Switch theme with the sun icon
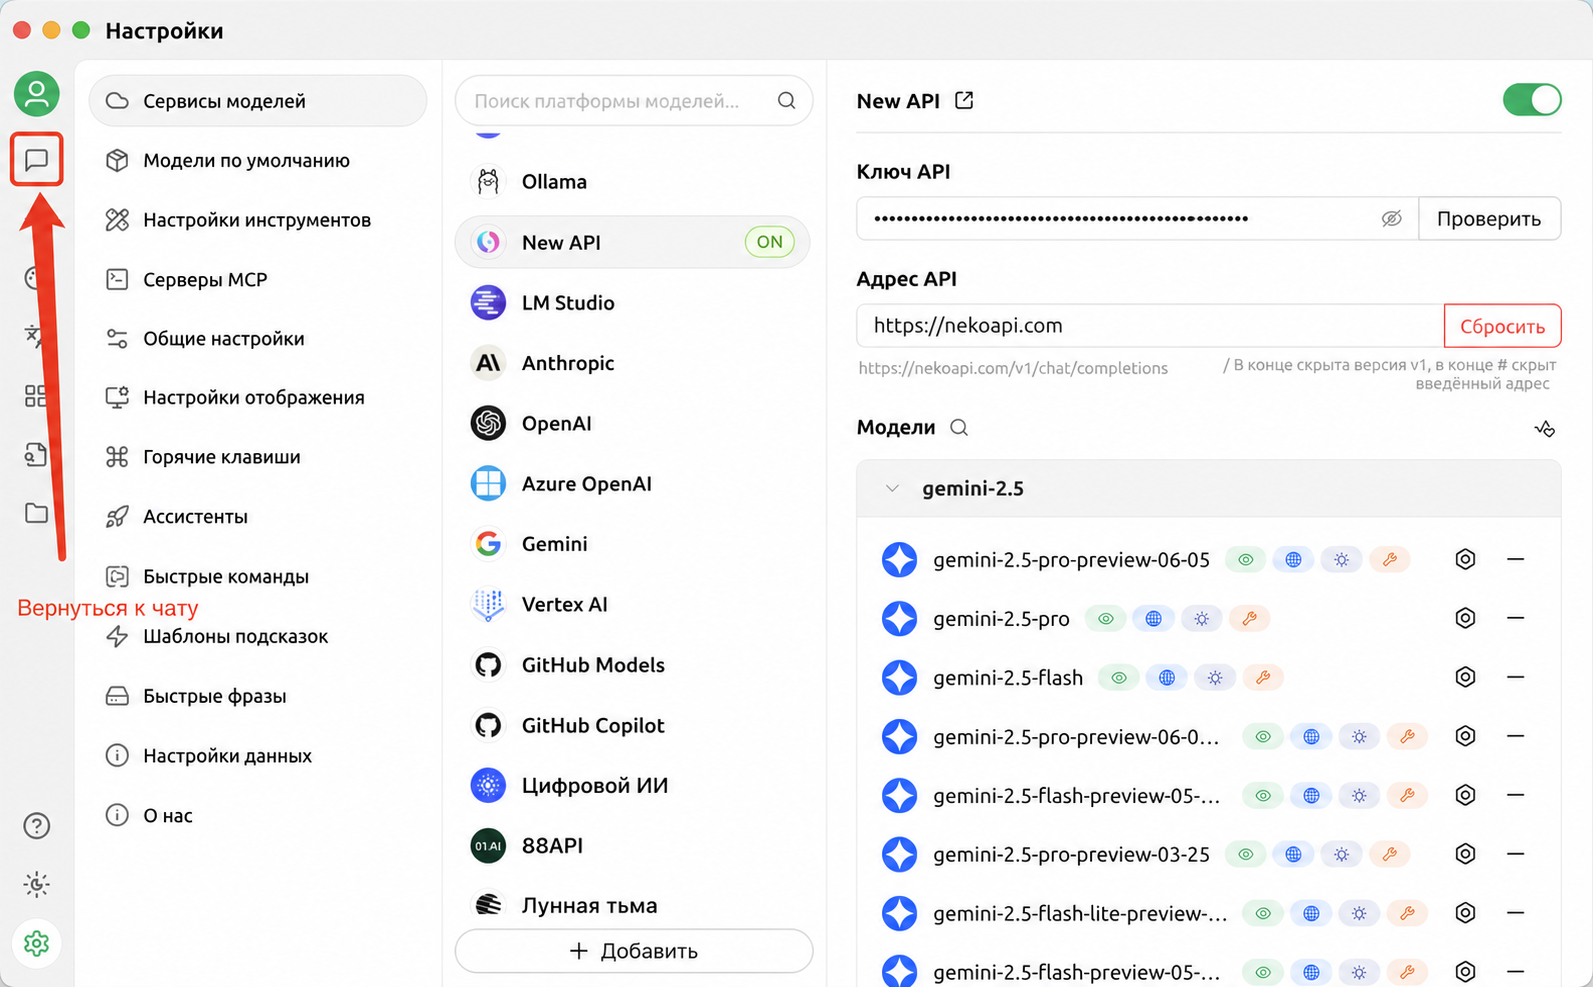This screenshot has height=987, width=1593. 37,884
